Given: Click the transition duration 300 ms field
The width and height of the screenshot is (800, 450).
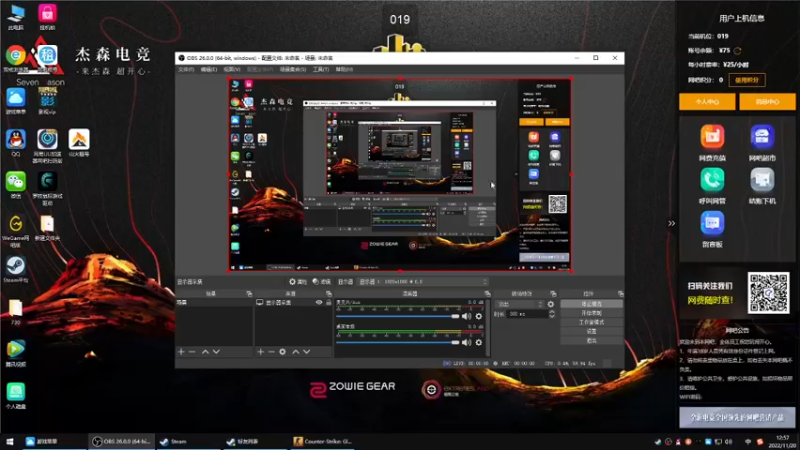Looking at the screenshot, I should (x=528, y=314).
